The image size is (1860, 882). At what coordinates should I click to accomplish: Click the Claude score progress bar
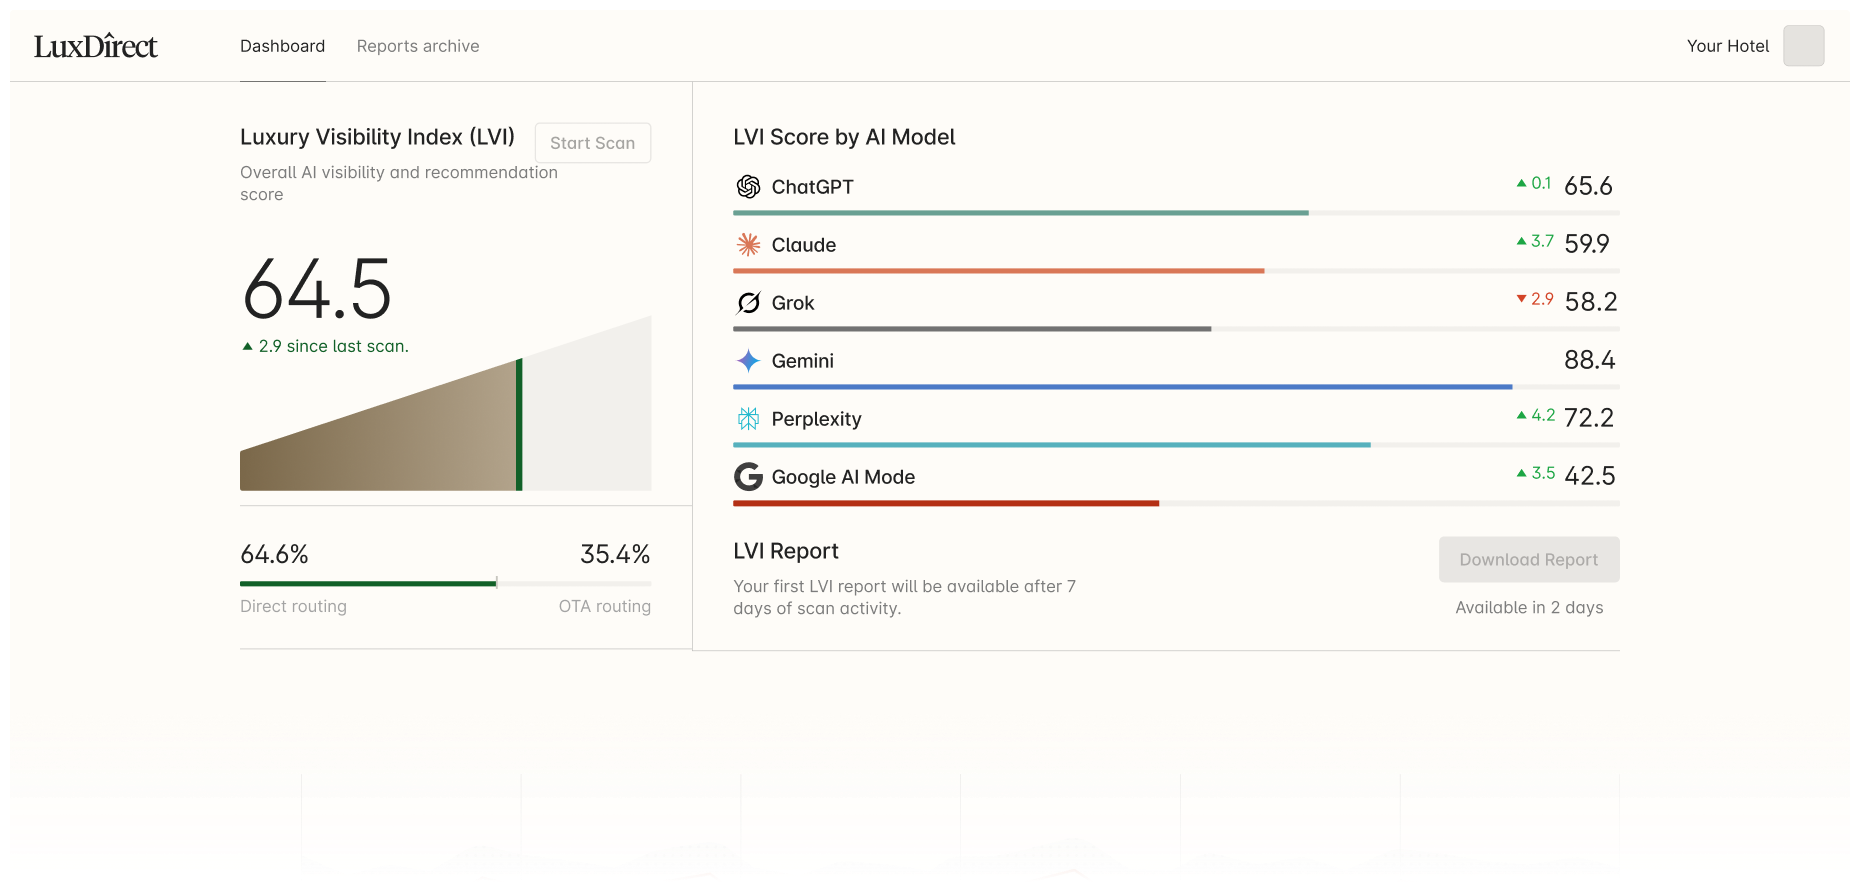coord(1176,271)
